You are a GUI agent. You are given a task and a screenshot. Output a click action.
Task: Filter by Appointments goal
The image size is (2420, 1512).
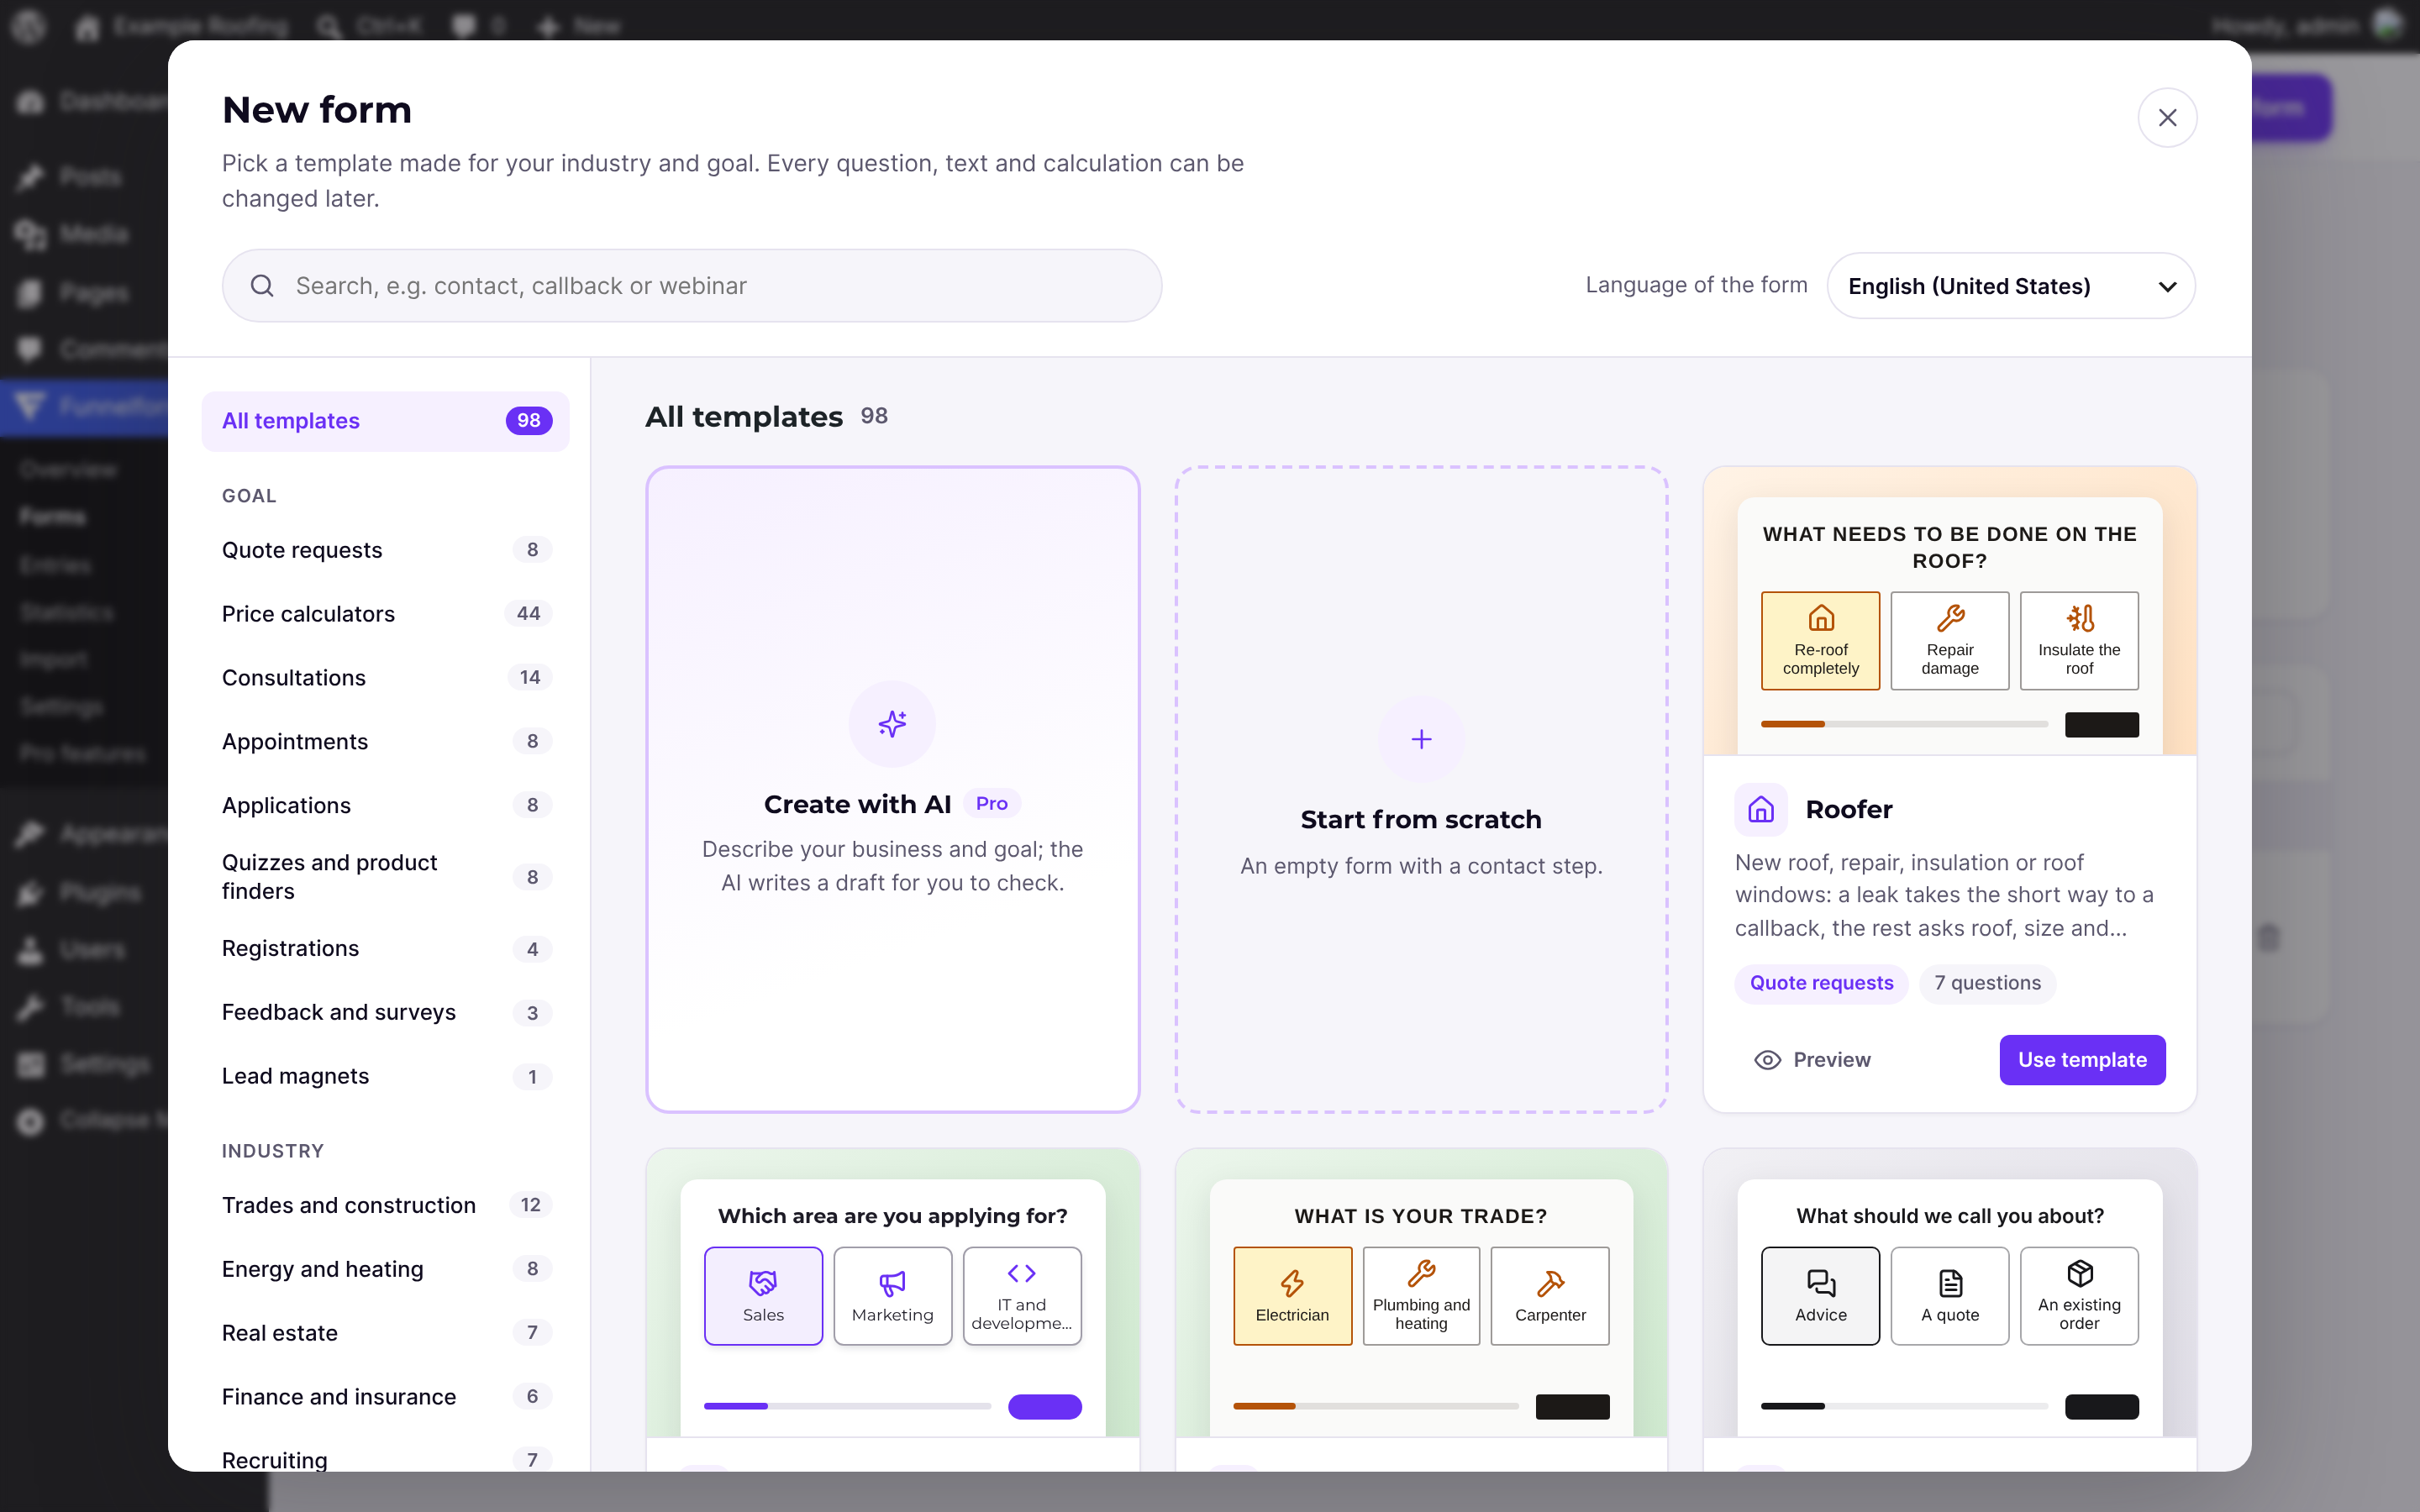pos(385,742)
